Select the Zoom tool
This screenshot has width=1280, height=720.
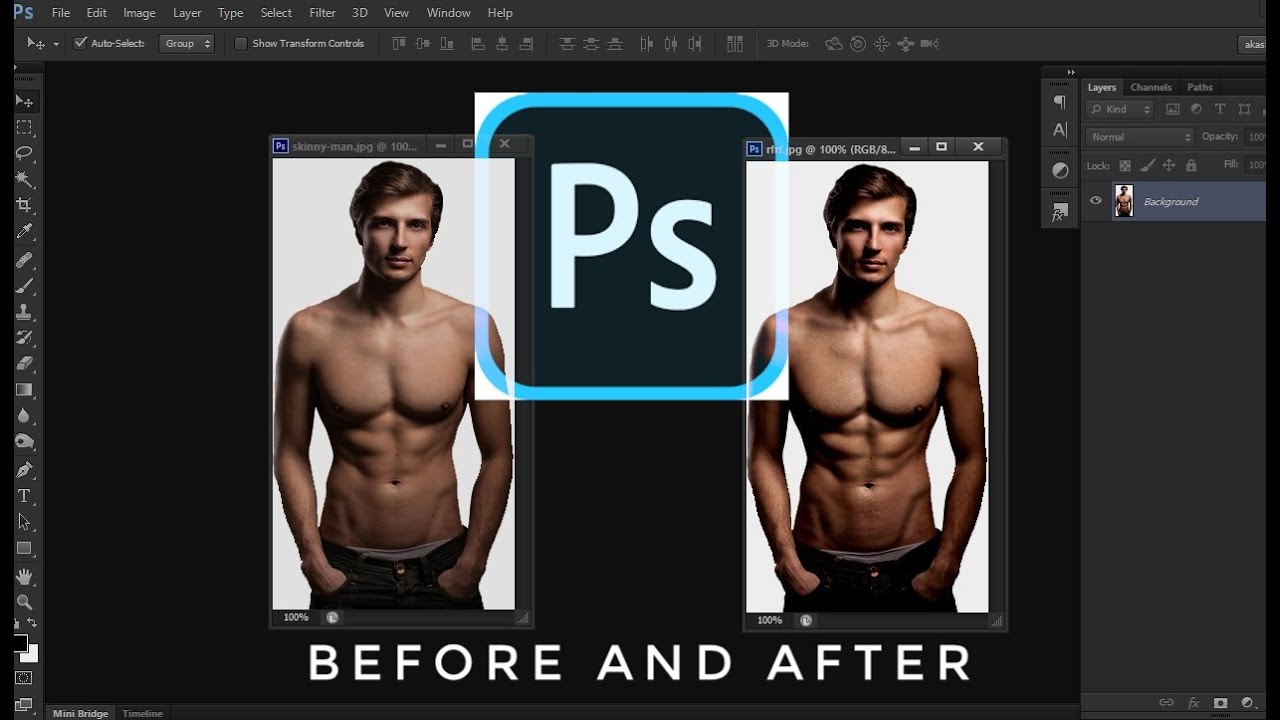coord(24,602)
